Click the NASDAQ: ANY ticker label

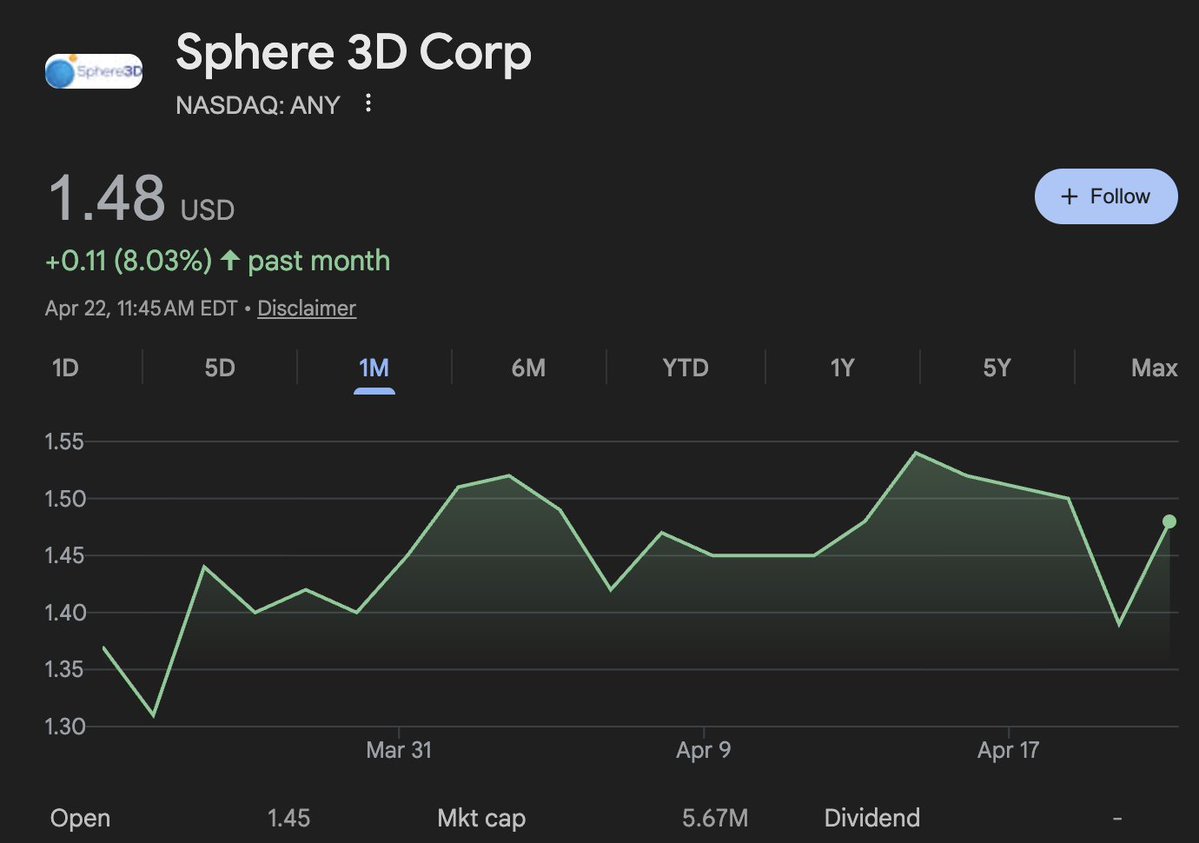(258, 105)
